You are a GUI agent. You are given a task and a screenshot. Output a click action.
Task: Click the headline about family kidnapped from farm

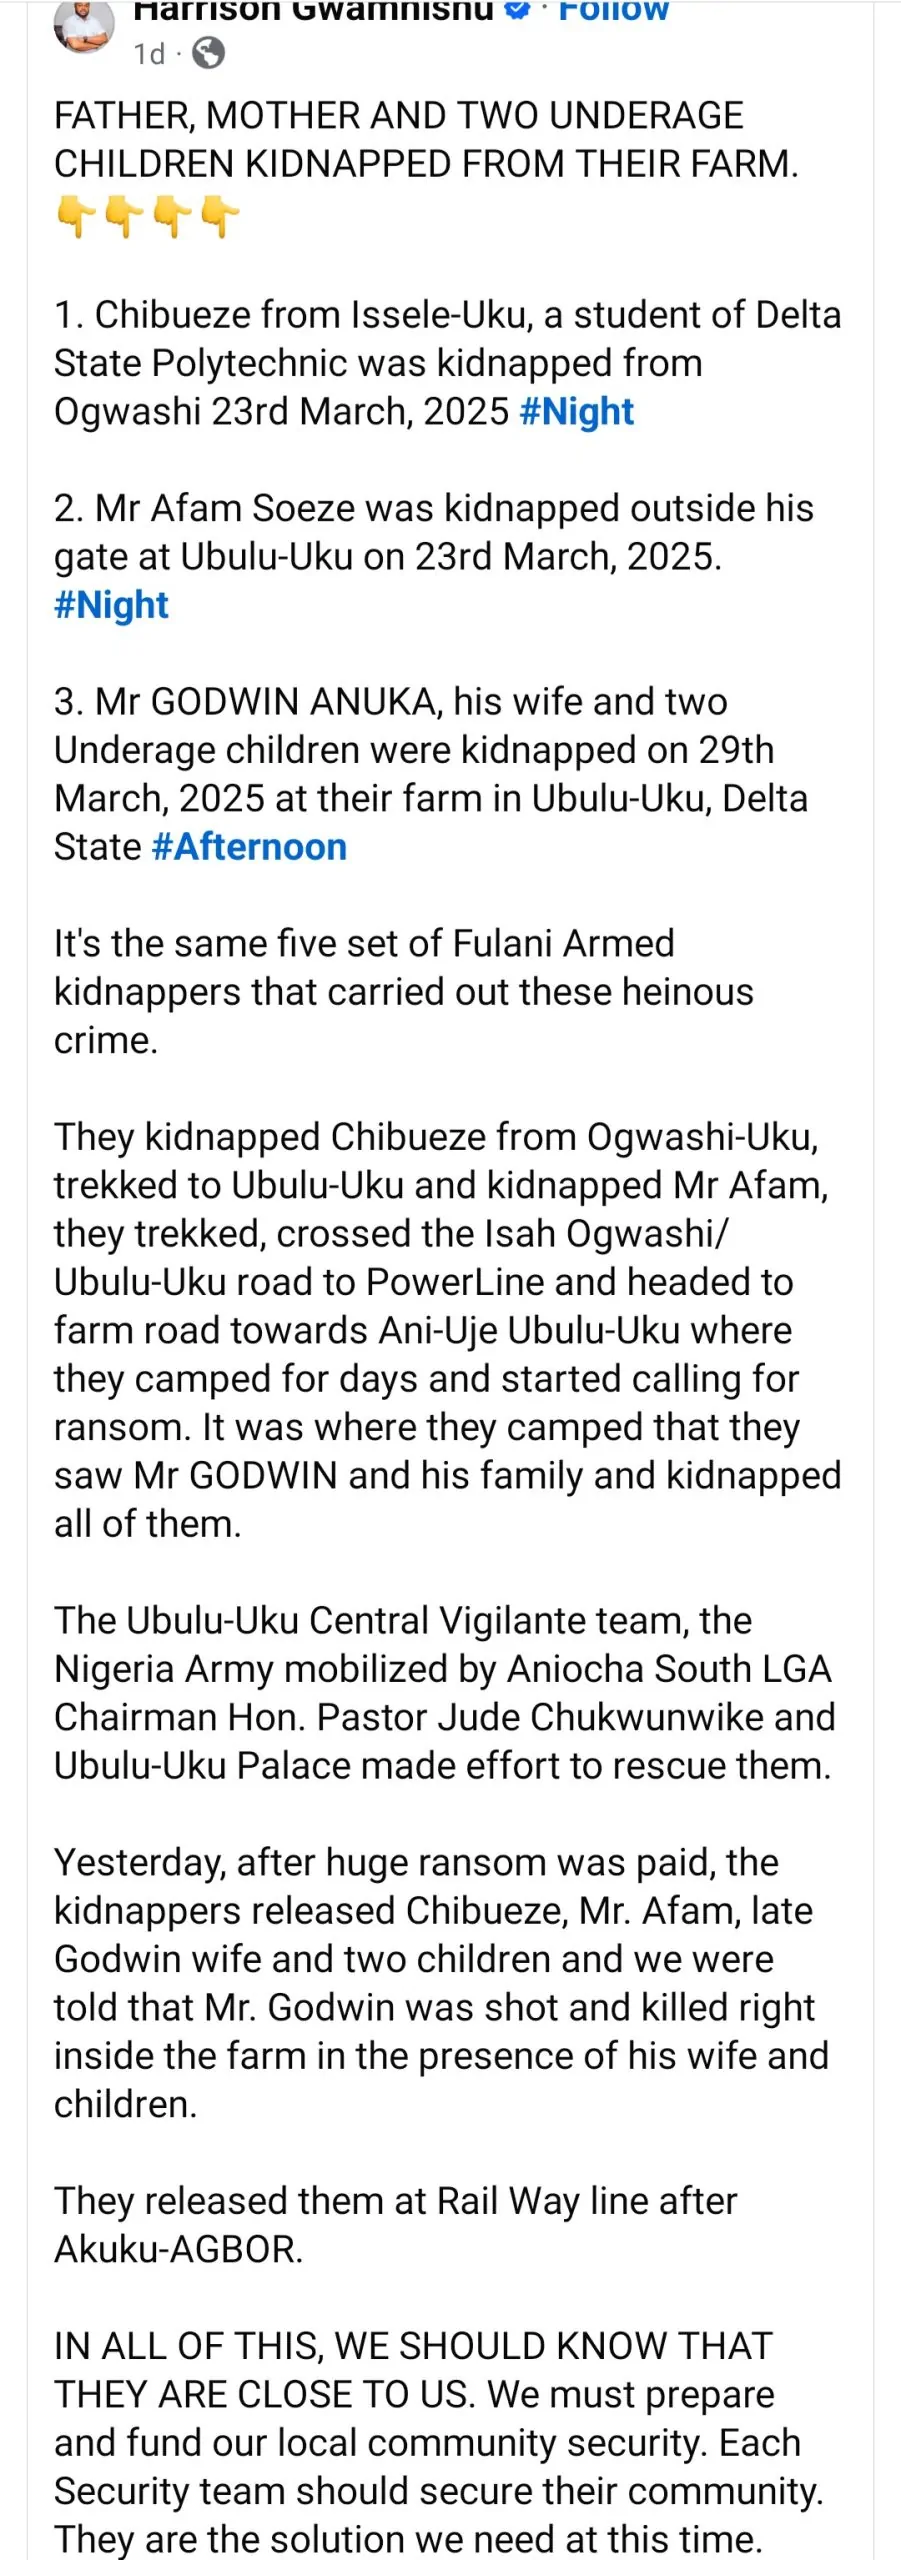(426, 140)
